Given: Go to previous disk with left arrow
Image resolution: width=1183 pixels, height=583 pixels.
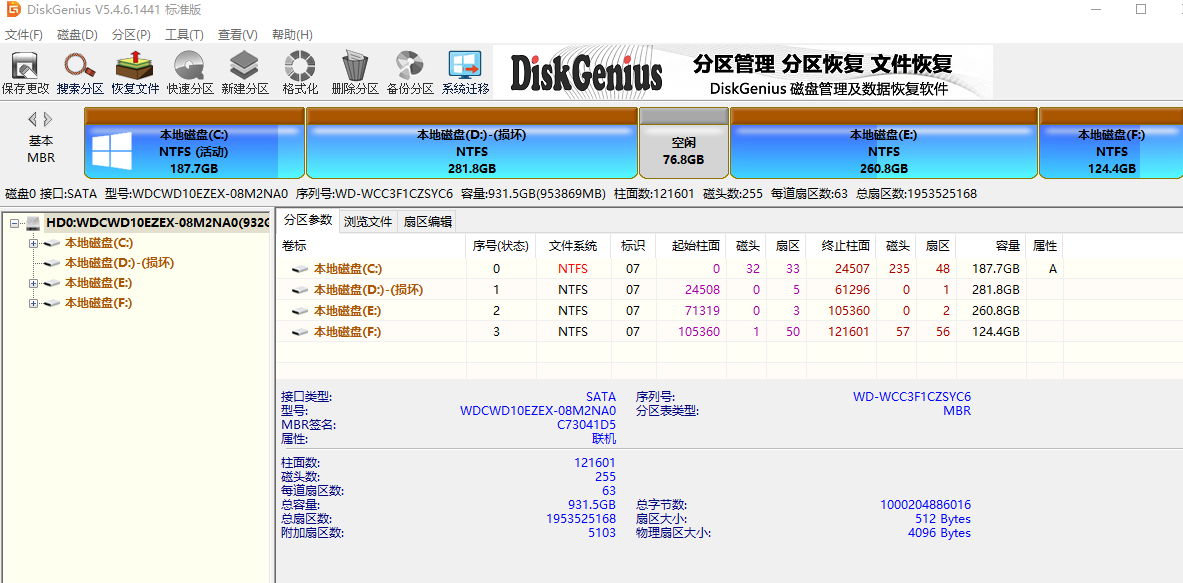Looking at the screenshot, I should (32, 119).
